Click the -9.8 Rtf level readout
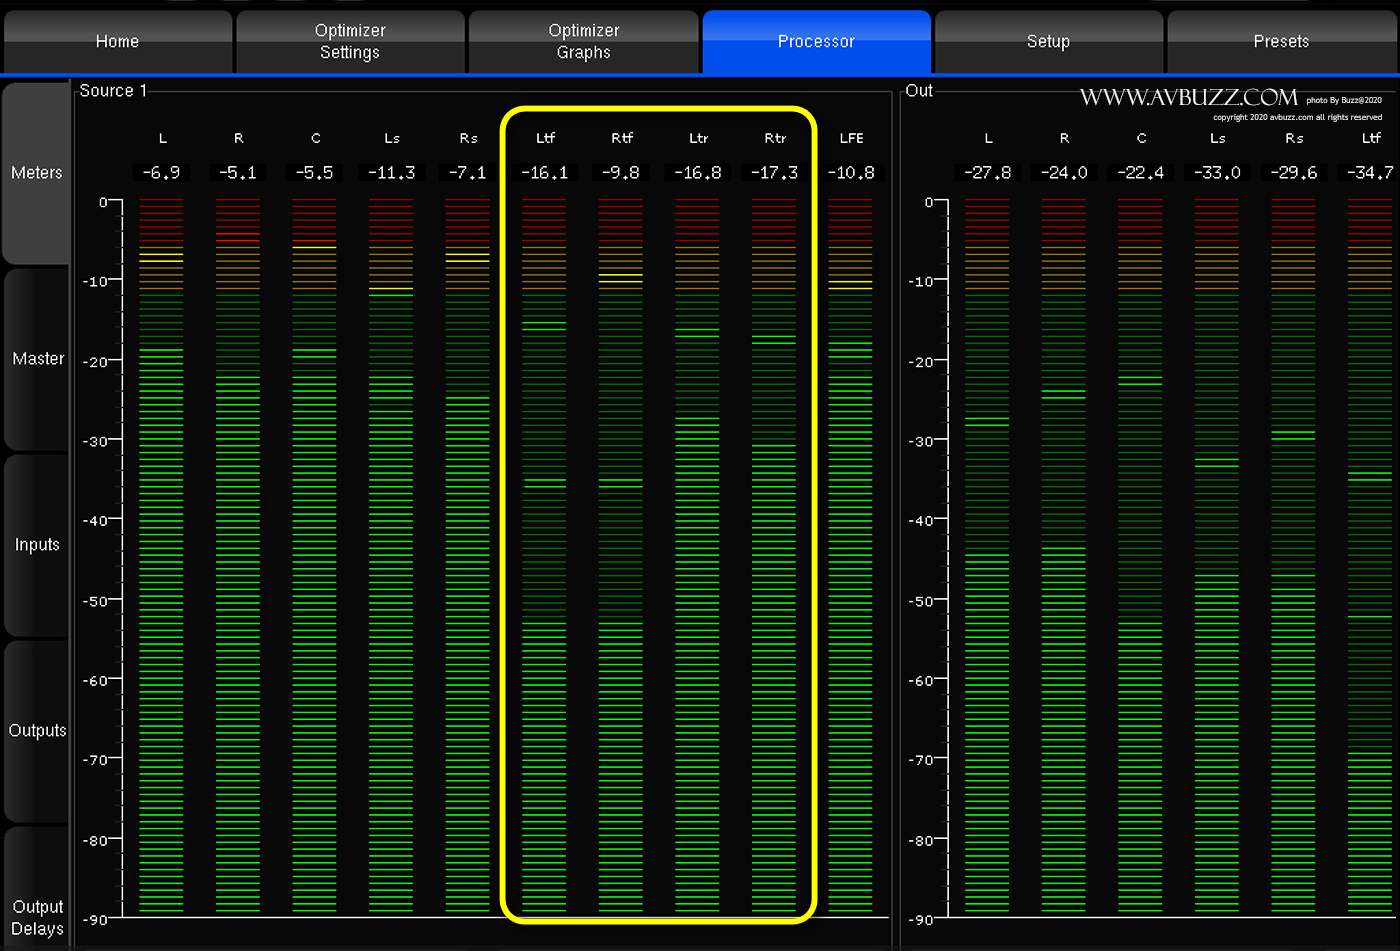Viewport: 1400px width, 951px height. coord(621,173)
